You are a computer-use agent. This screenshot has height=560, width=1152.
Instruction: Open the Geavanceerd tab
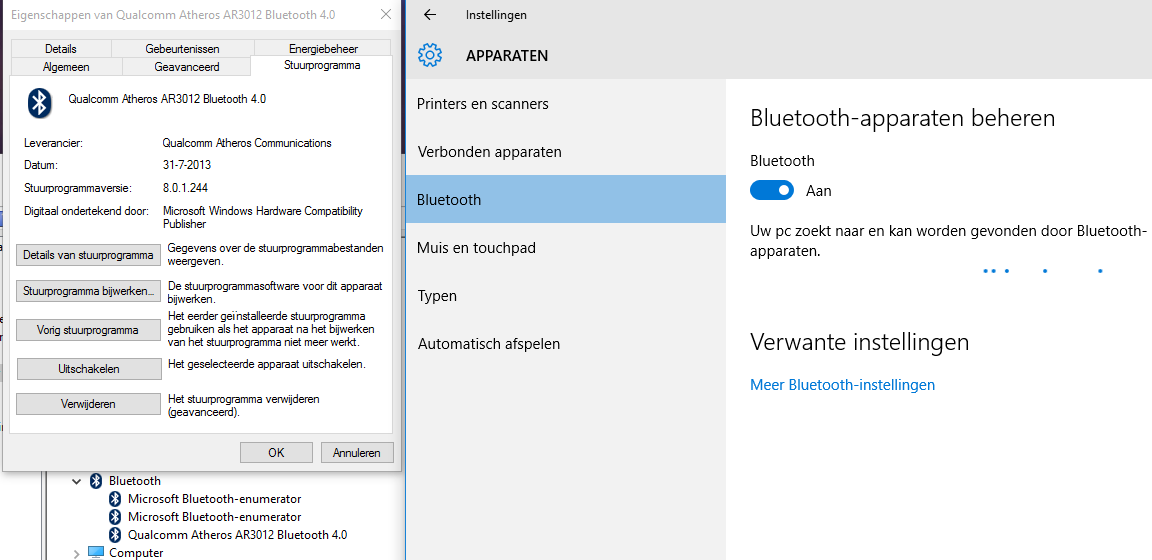187,67
